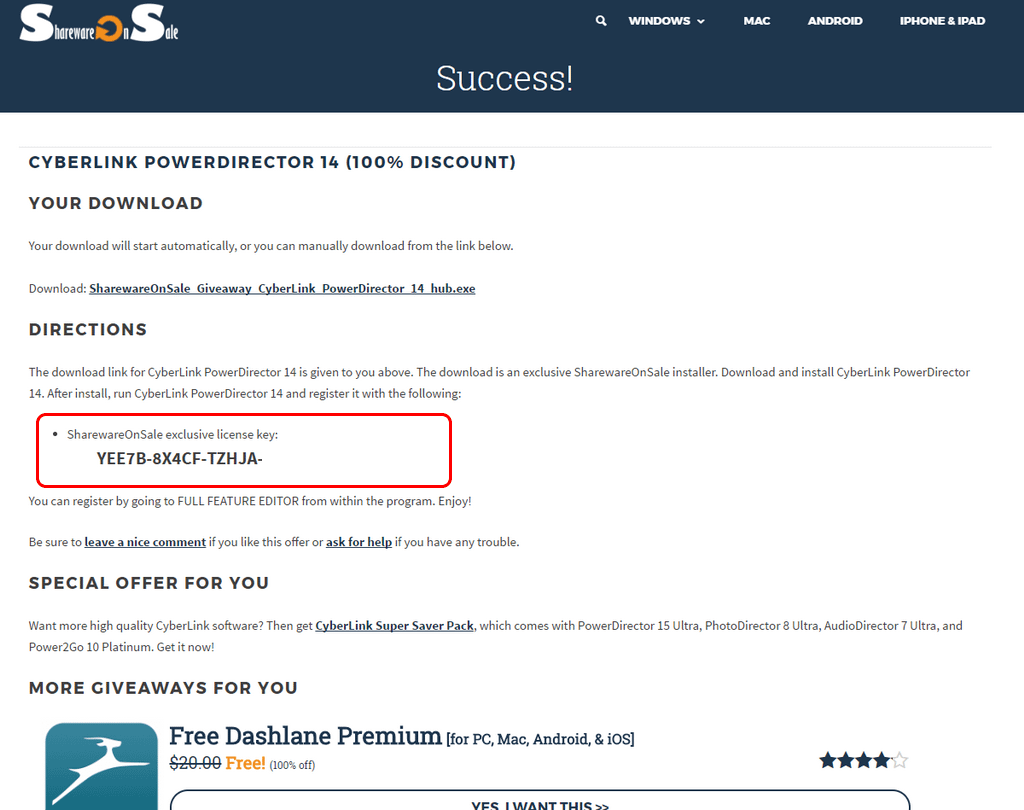Open the iPhone & iPad menu item

[x=942, y=21]
